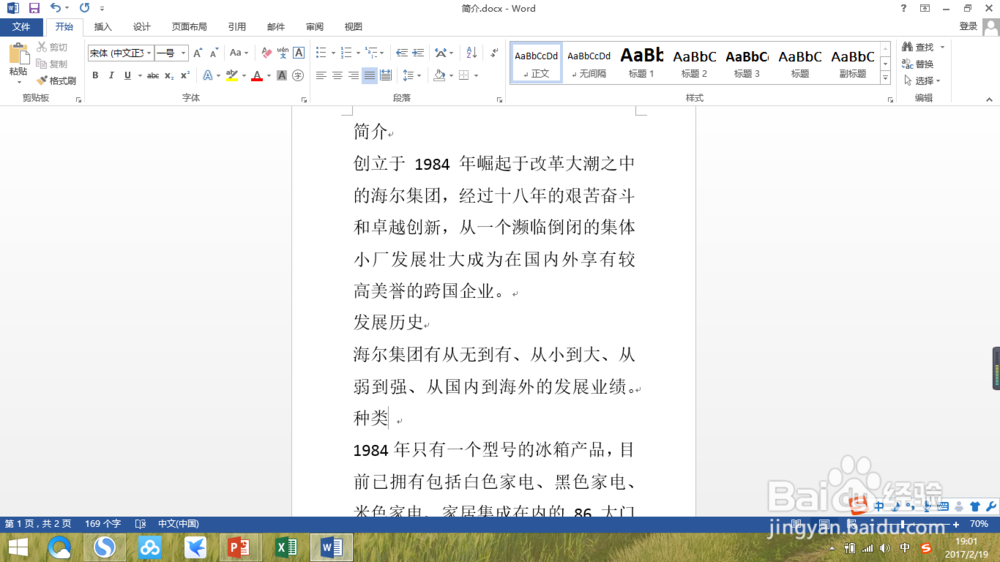Click the Cut 剪切 button
The width and height of the screenshot is (1000, 562).
pyautogui.click(x=52, y=47)
